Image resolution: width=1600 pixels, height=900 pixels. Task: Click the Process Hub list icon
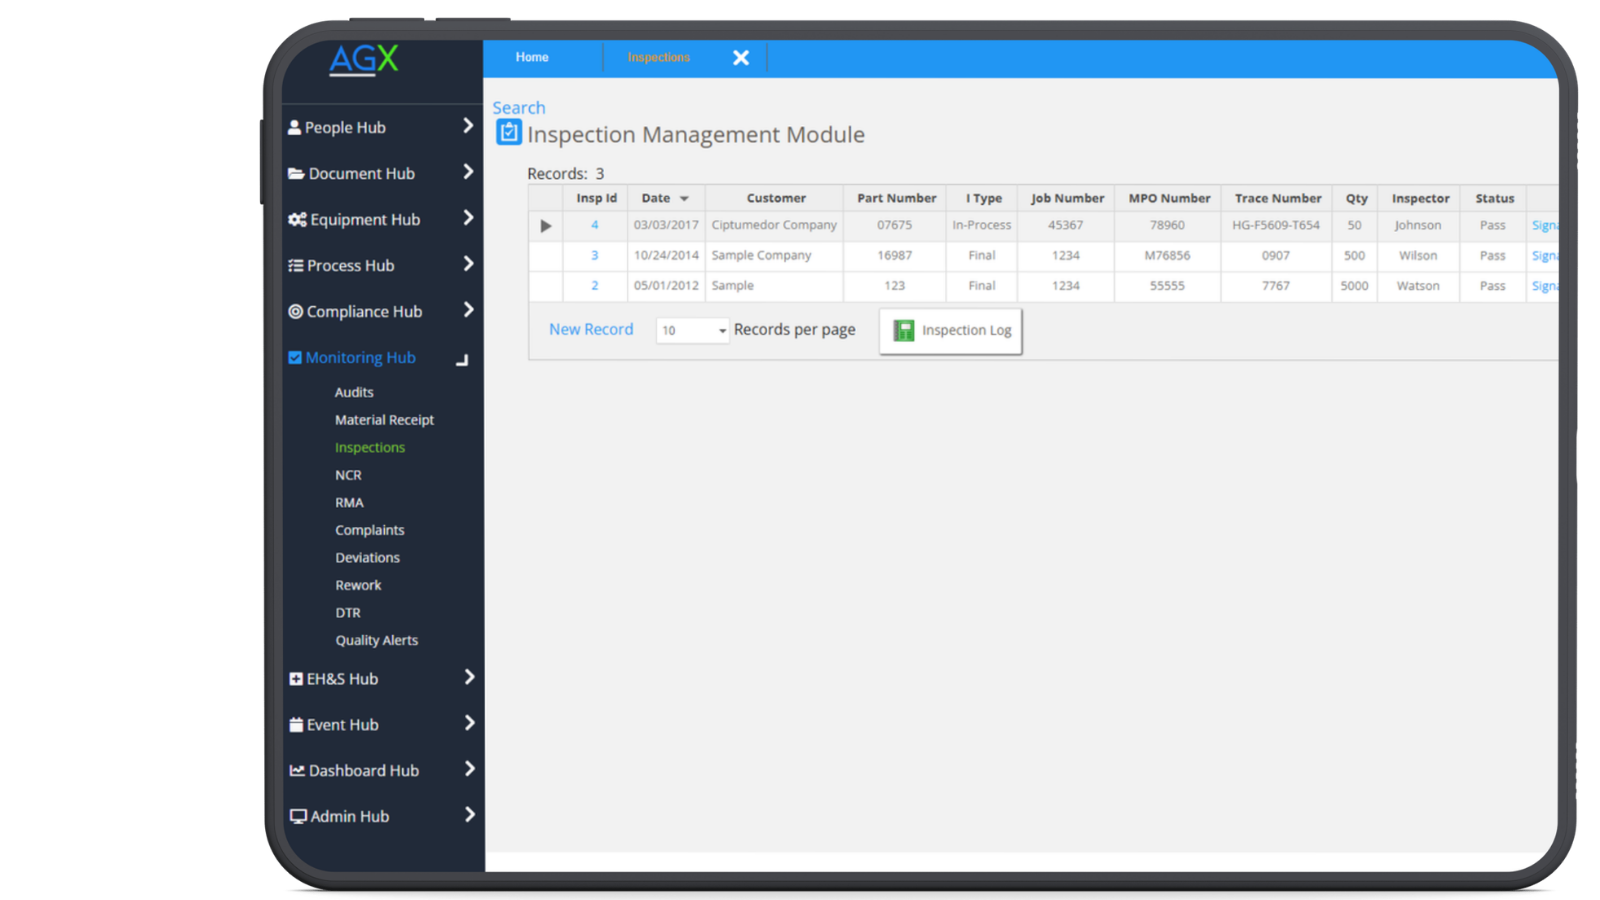pyautogui.click(x=296, y=265)
